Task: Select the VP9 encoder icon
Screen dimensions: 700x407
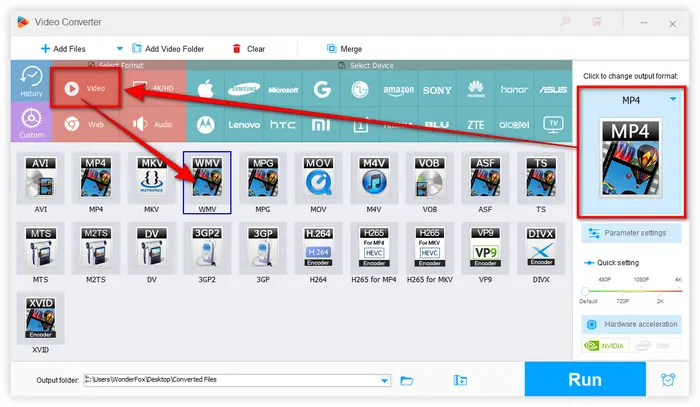Action: 485,248
